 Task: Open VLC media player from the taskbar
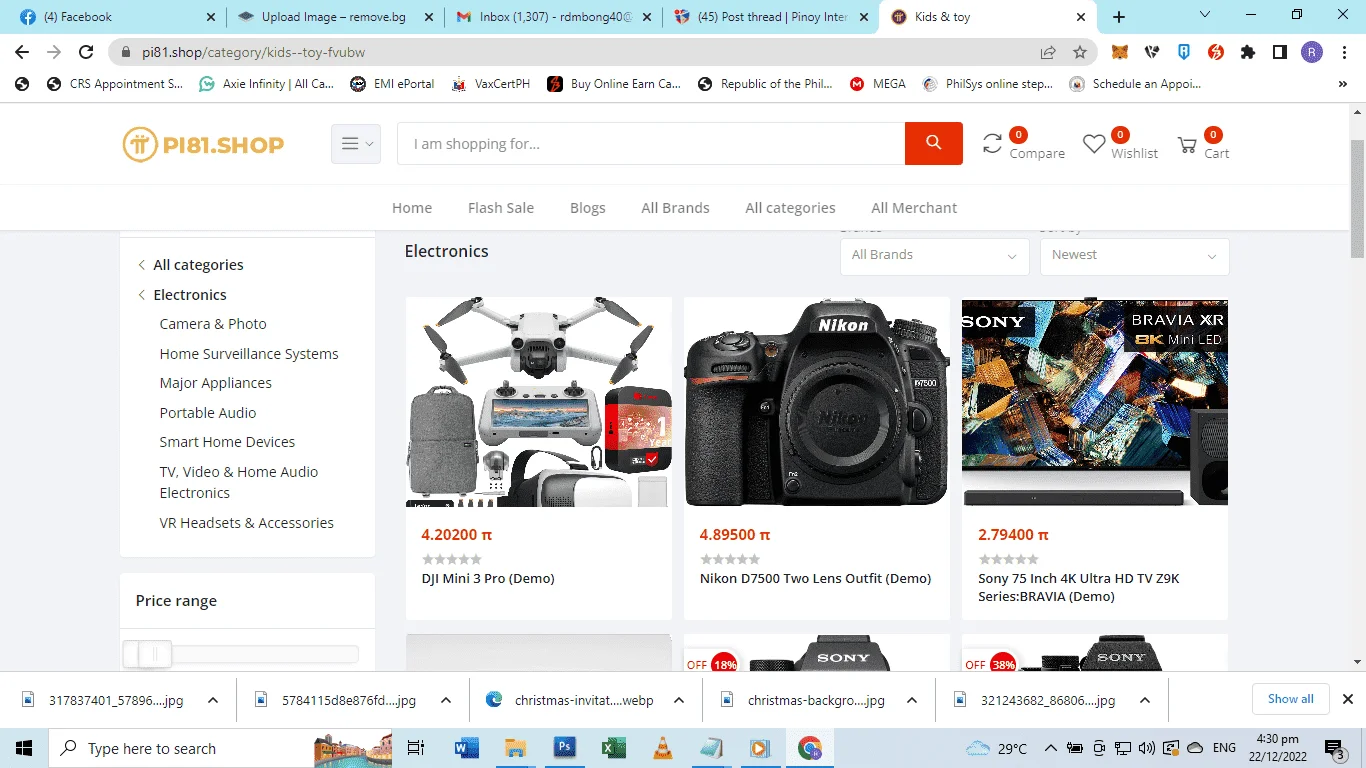point(662,748)
